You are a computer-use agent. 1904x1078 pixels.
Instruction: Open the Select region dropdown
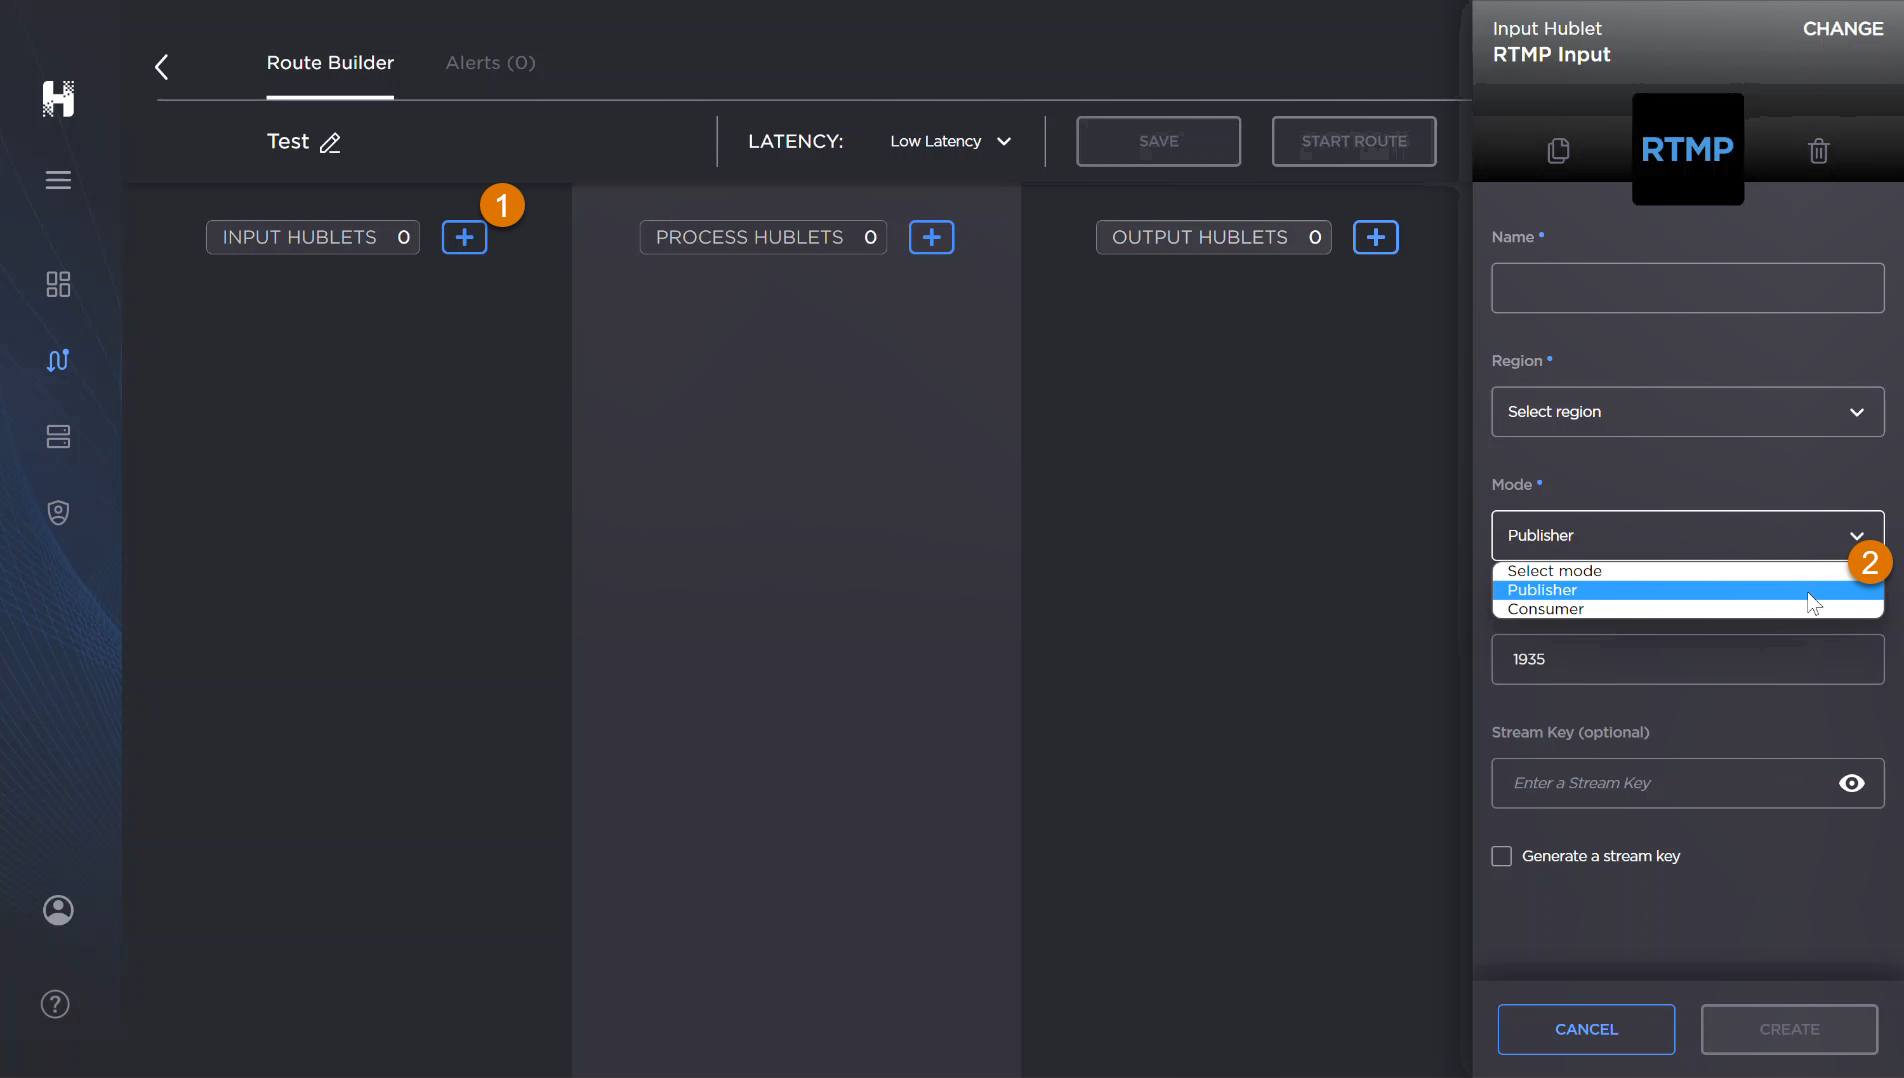pos(1686,411)
